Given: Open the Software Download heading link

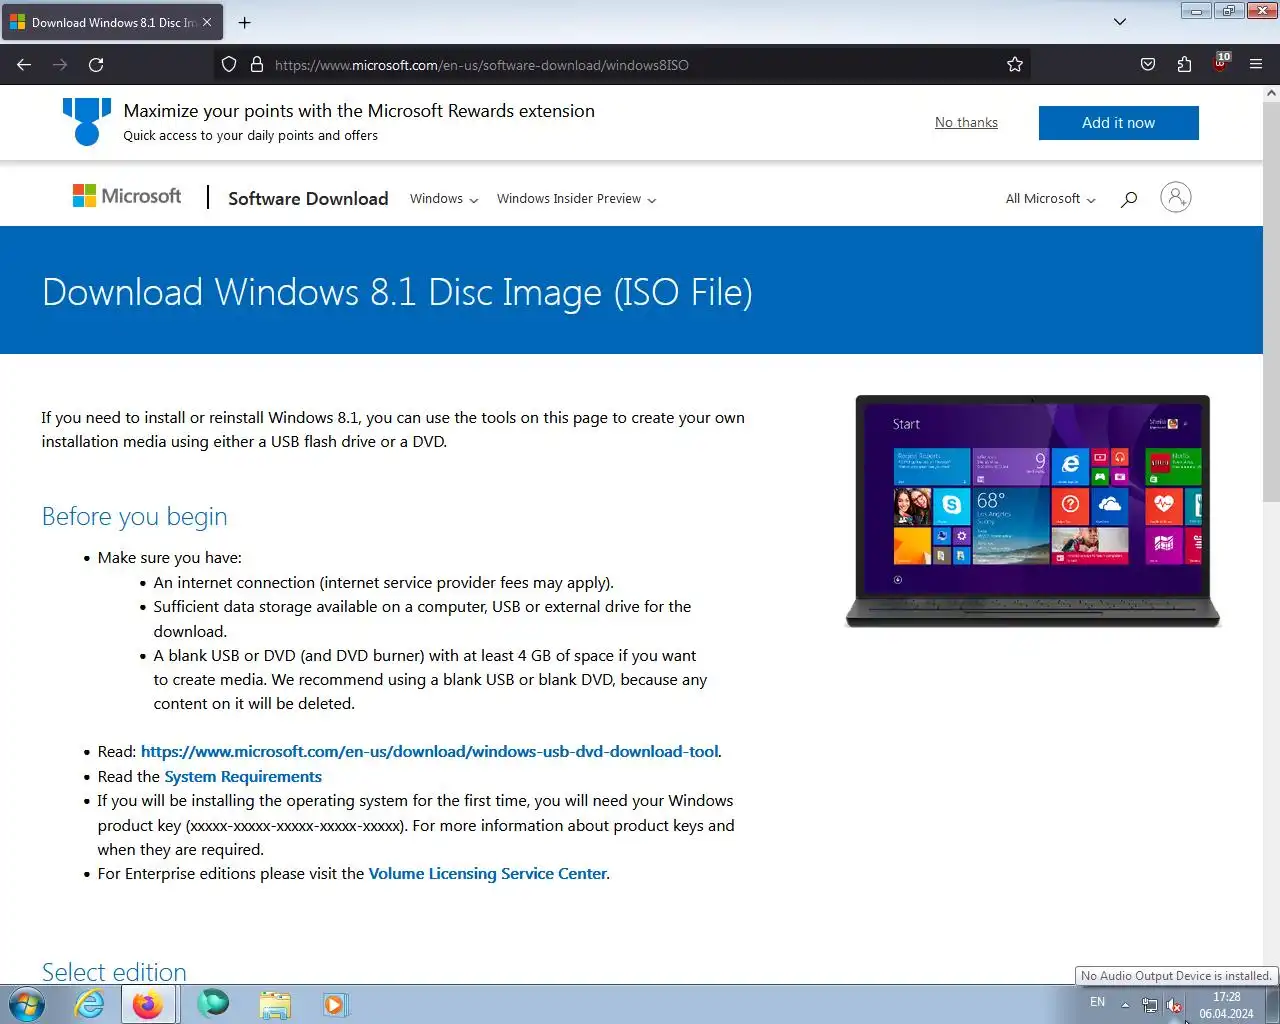Looking at the screenshot, I should point(308,198).
